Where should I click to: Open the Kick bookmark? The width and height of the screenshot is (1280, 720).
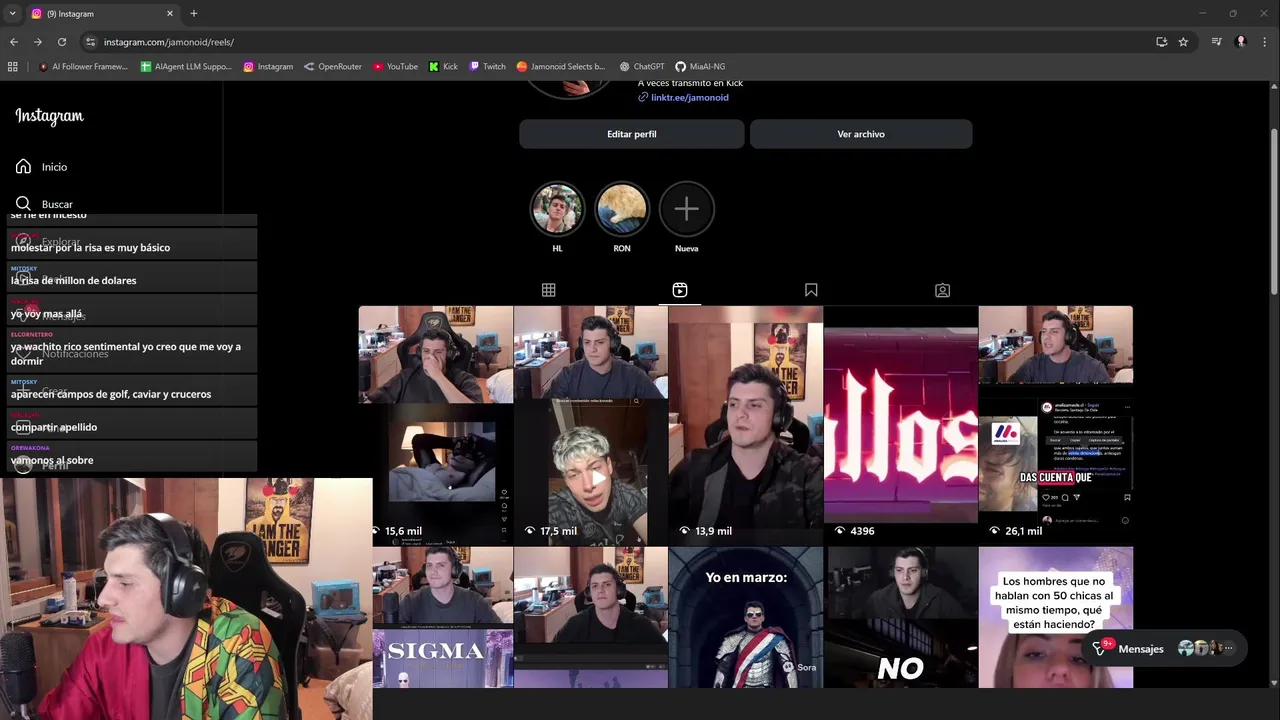[x=443, y=67]
